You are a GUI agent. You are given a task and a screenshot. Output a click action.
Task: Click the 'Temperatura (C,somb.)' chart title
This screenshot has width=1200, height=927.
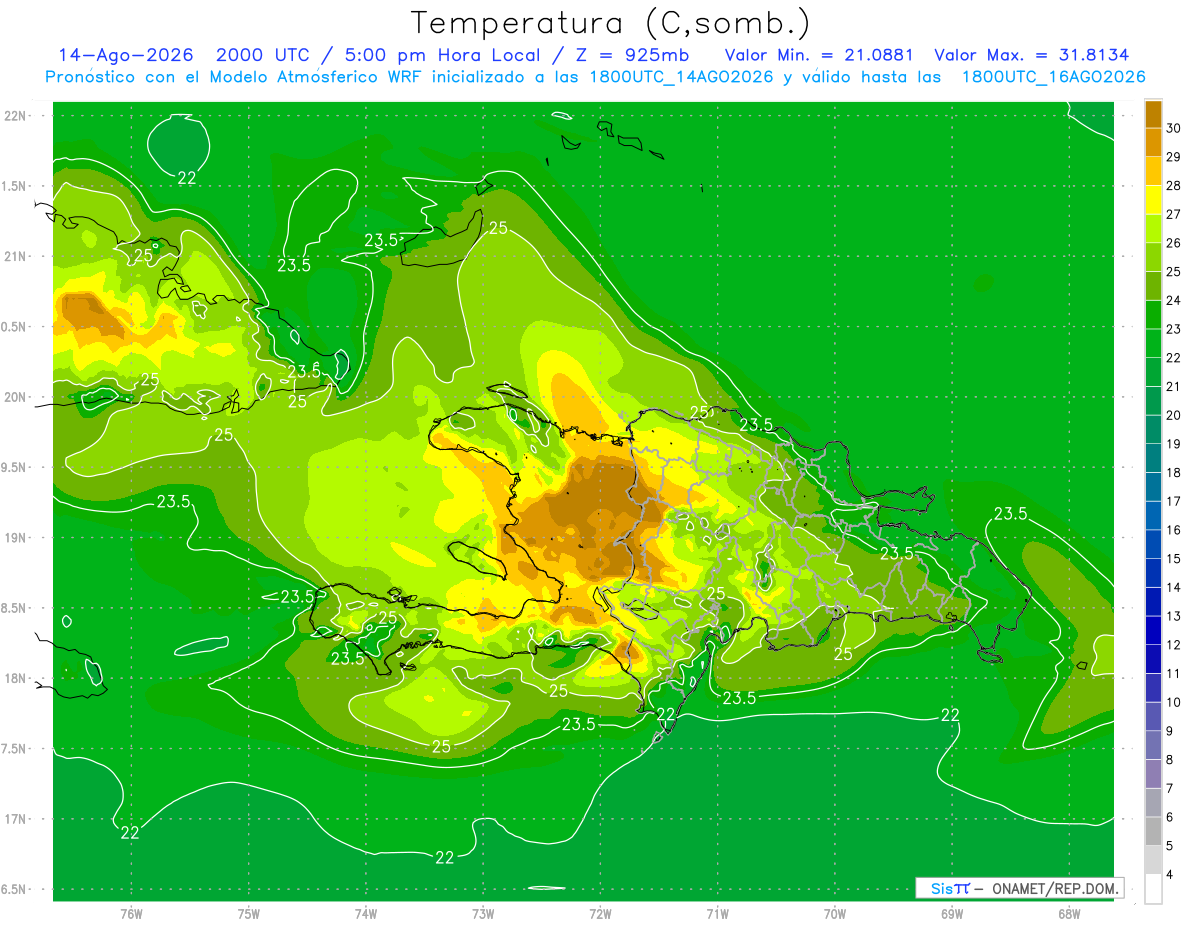[611, 24]
